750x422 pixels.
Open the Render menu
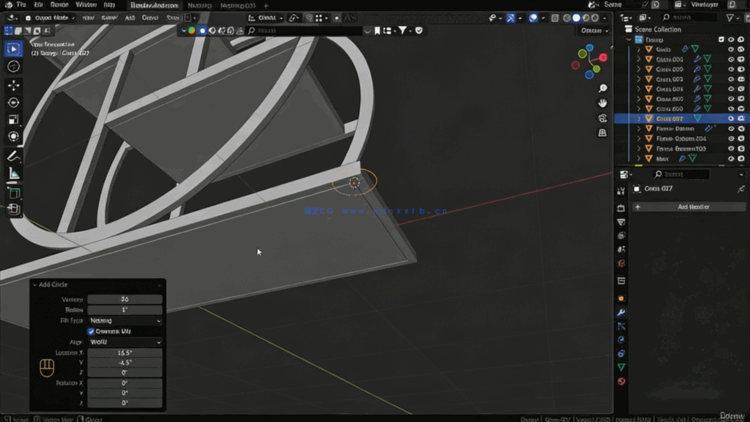click(x=59, y=5)
